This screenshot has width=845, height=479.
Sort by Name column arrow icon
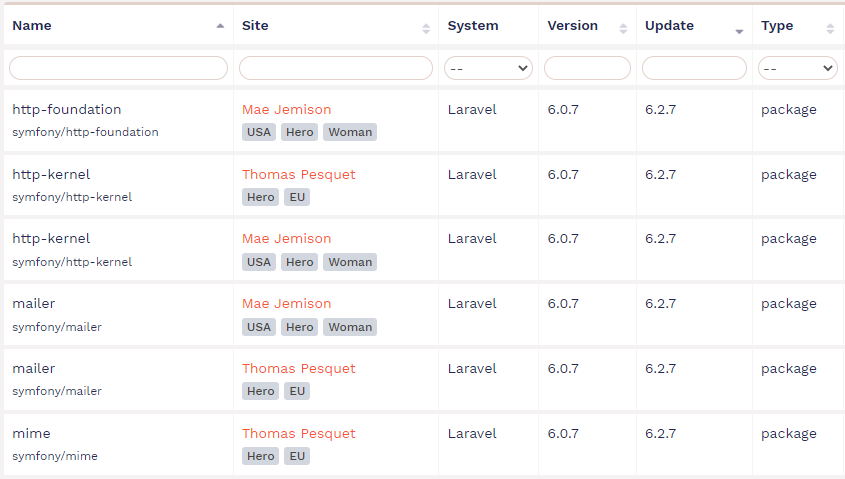pos(220,26)
